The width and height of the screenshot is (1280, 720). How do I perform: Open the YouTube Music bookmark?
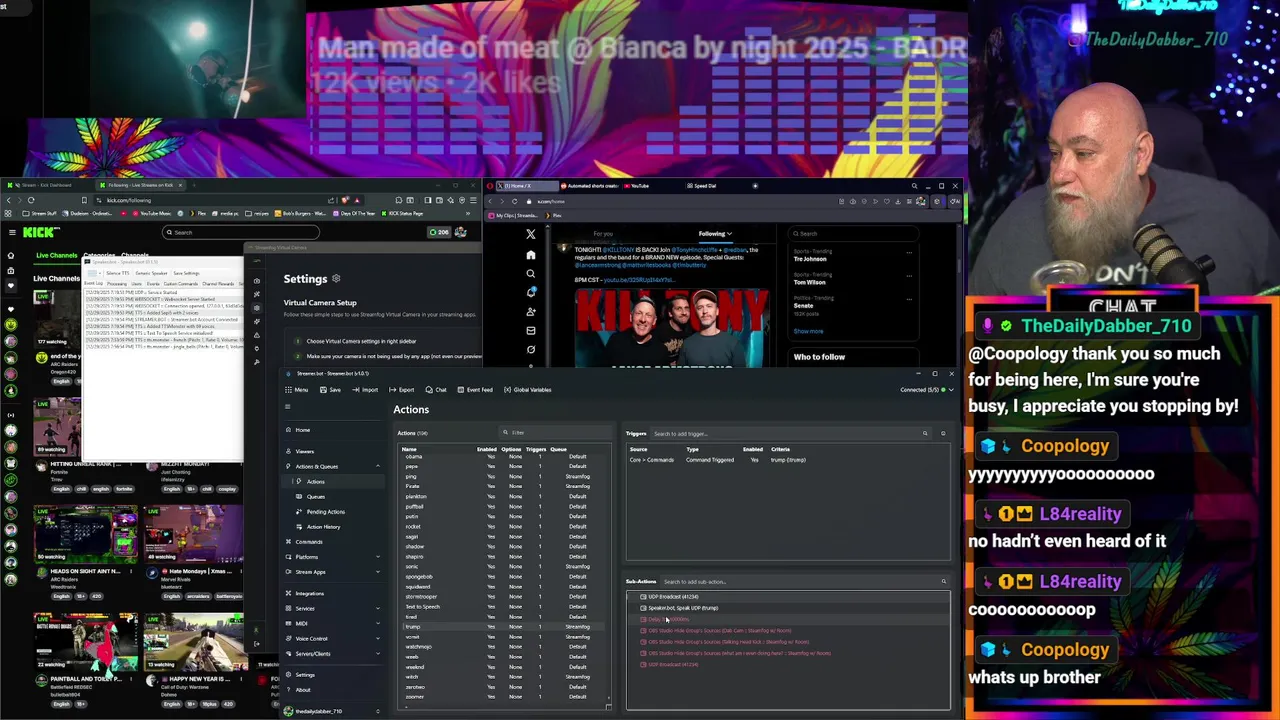152,213
